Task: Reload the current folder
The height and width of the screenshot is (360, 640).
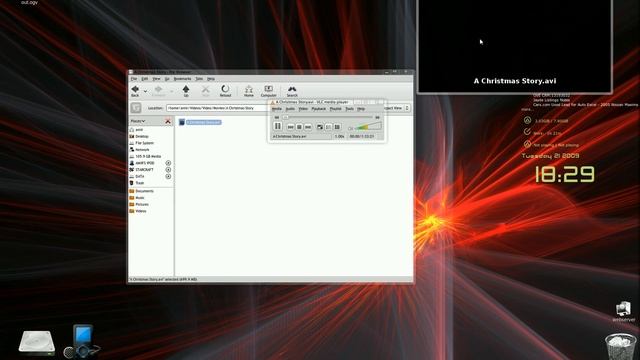Action: tap(225, 91)
